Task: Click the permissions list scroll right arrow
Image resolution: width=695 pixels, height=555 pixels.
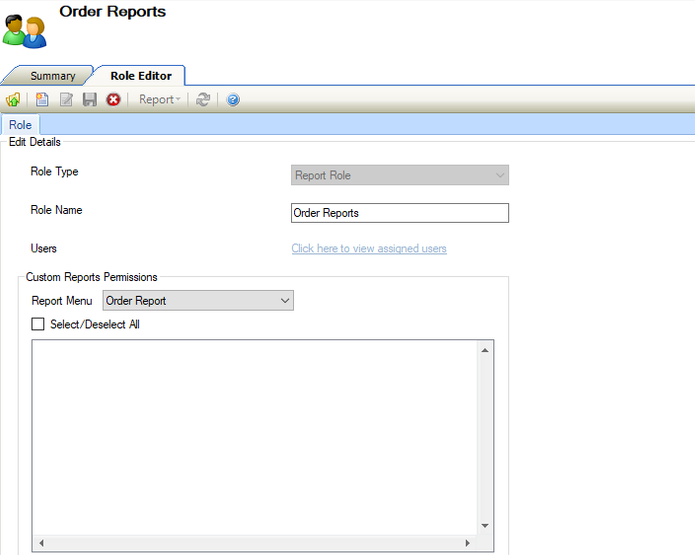Action: 467,543
